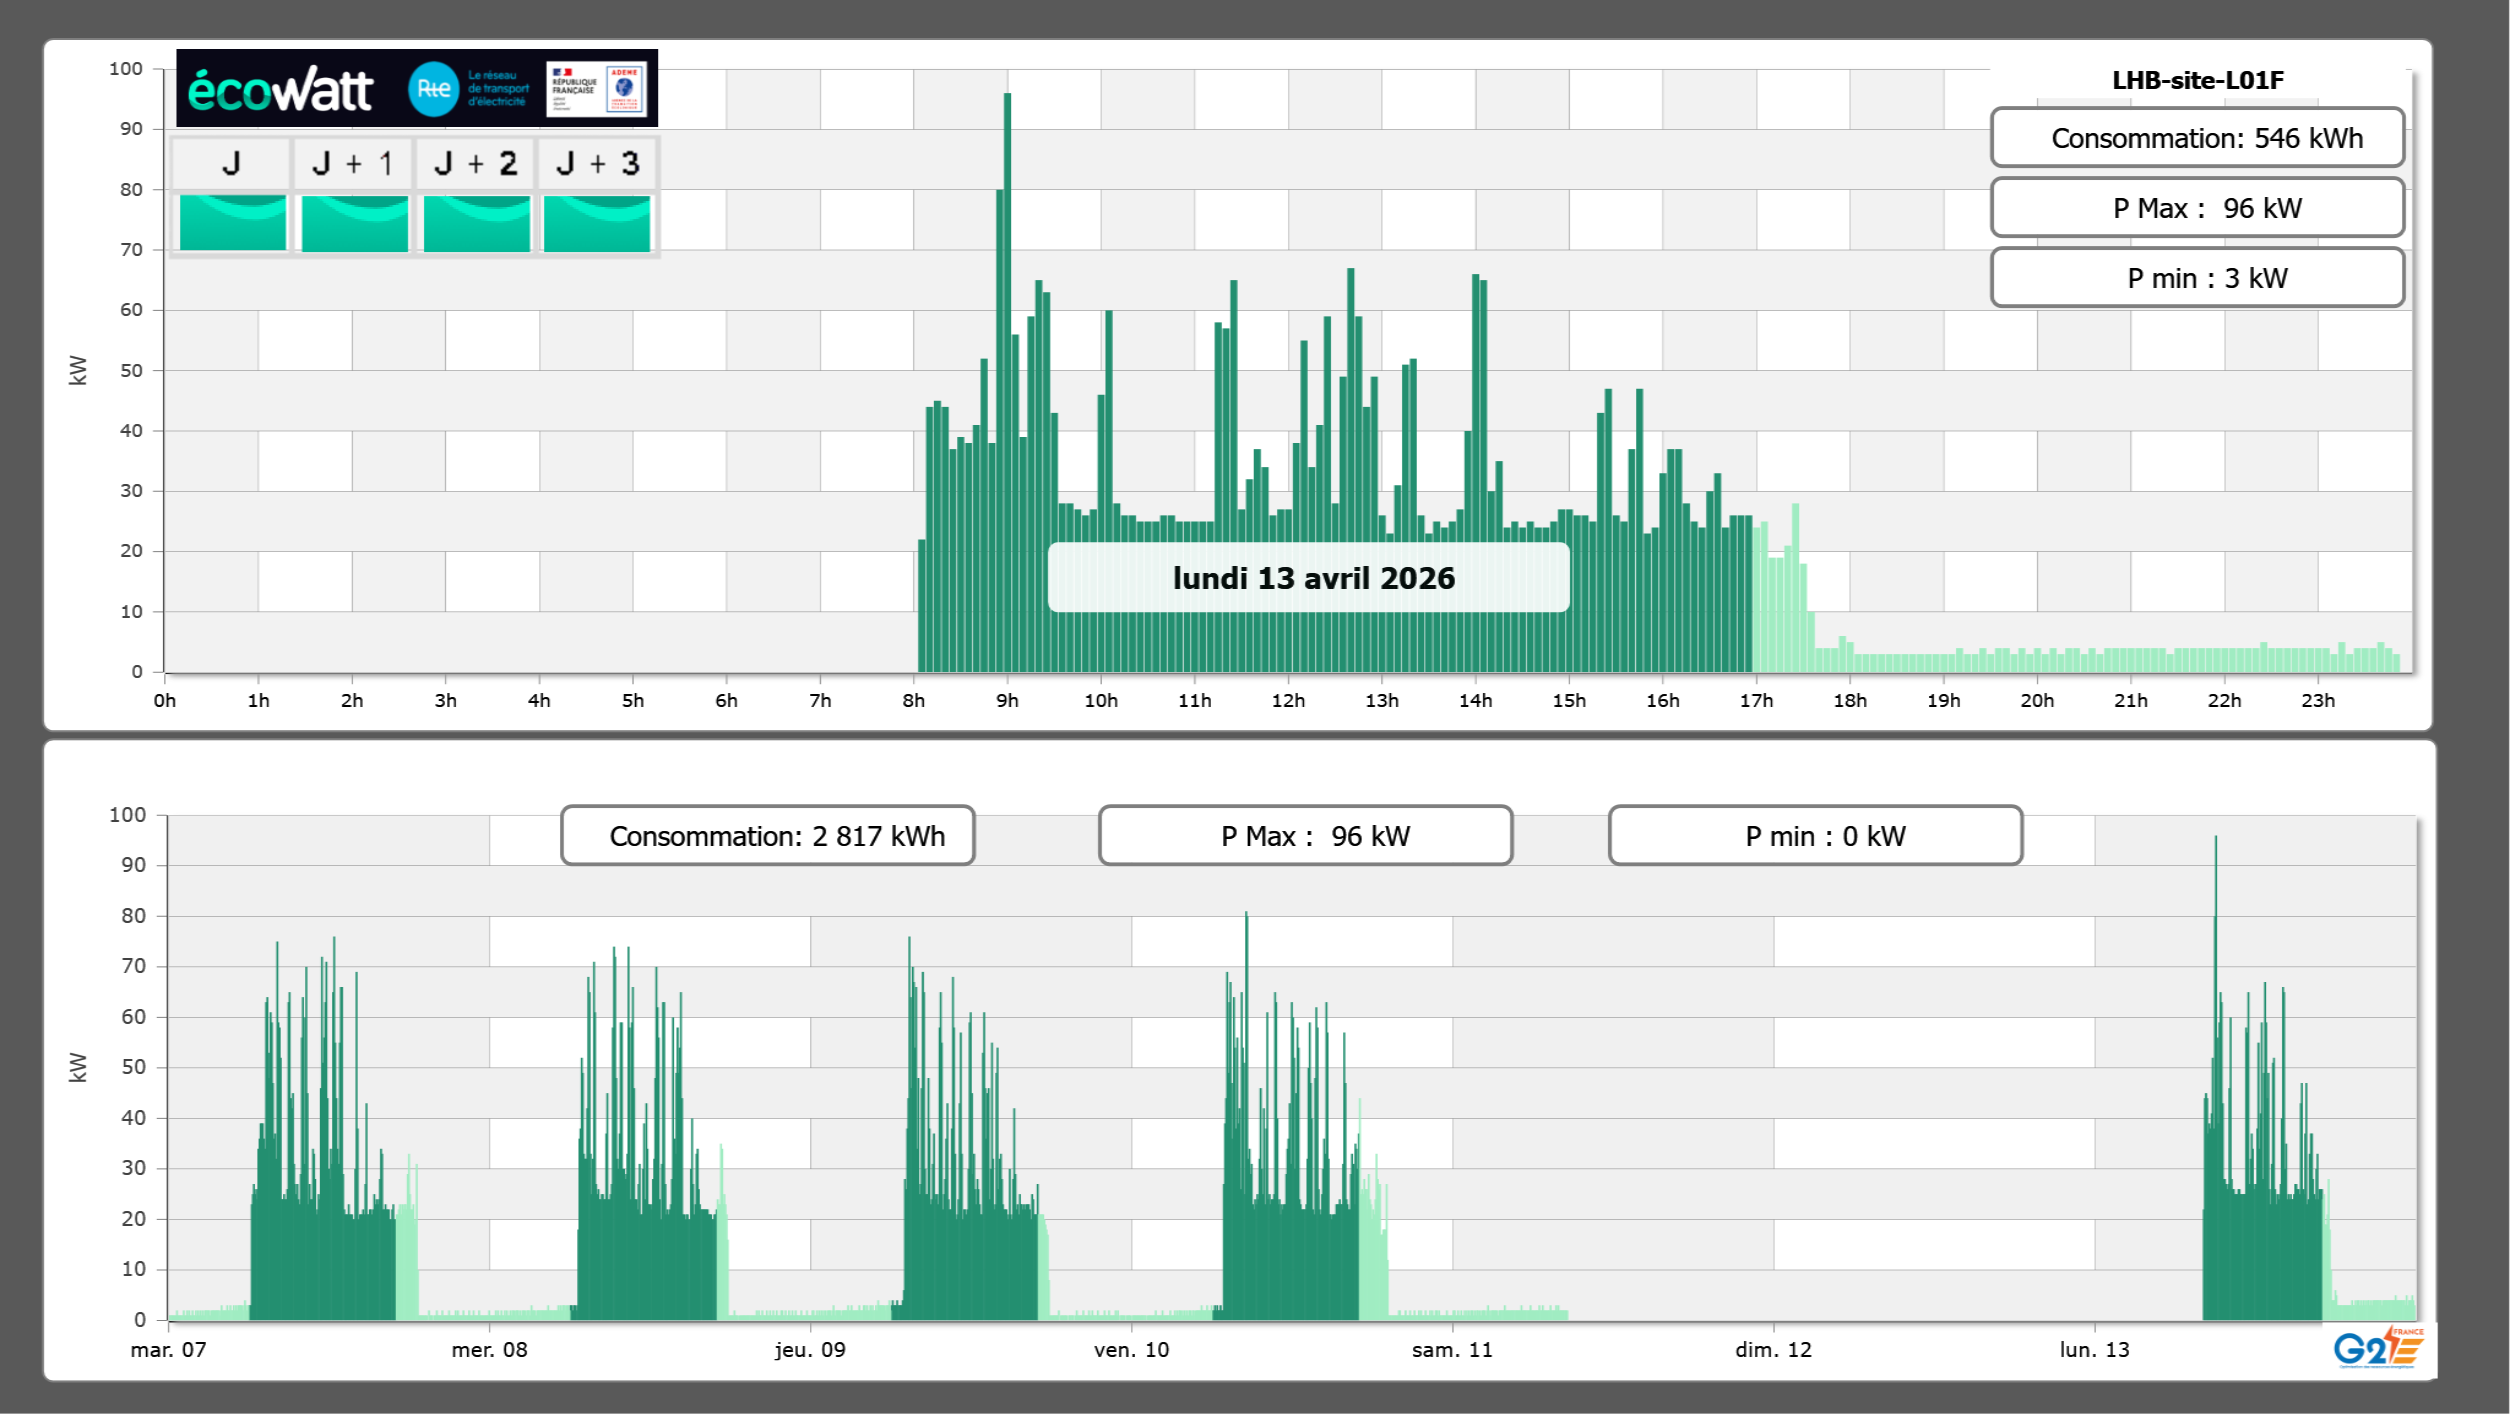Click the LHB-site-L01F site title

[x=2197, y=81]
